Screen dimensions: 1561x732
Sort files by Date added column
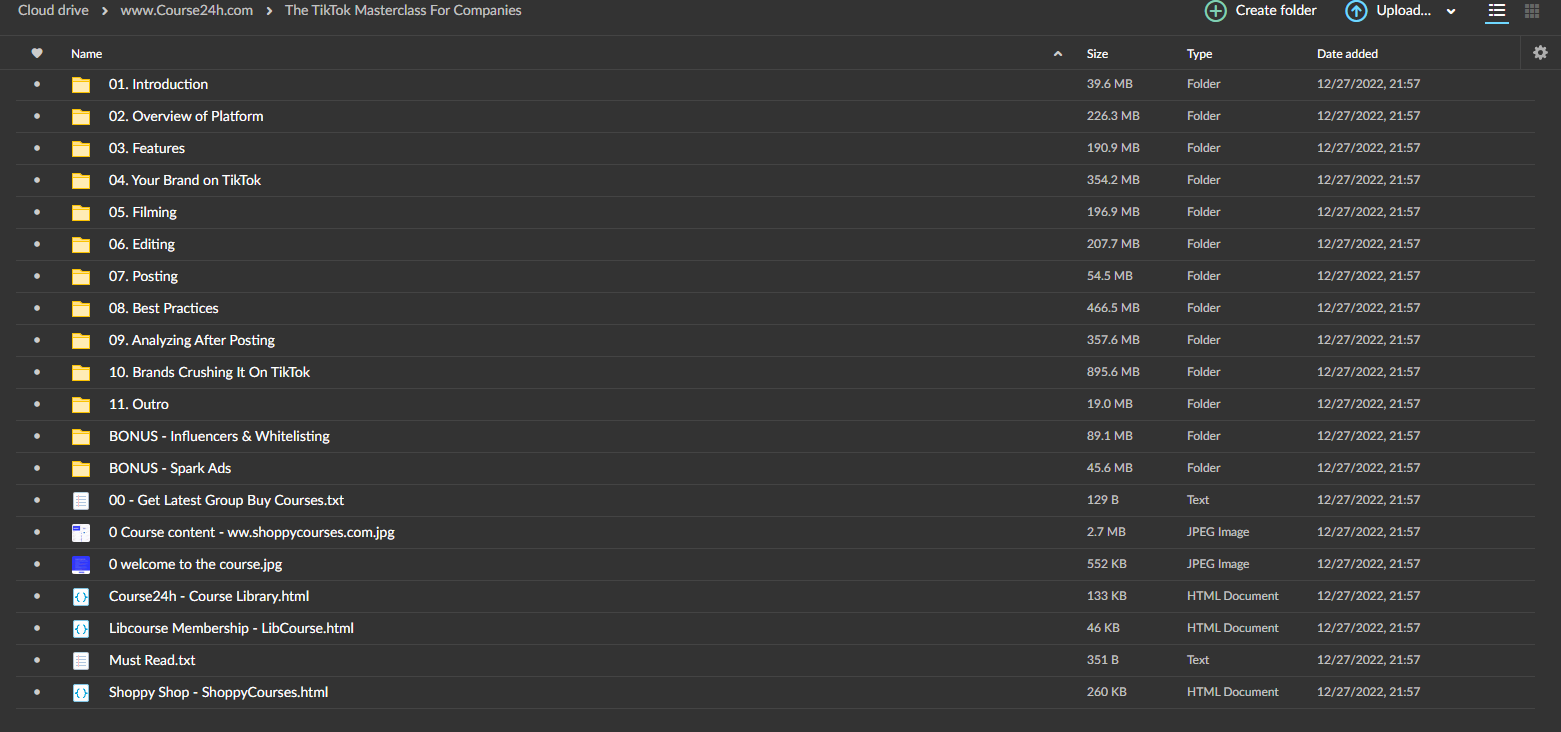(x=1346, y=54)
